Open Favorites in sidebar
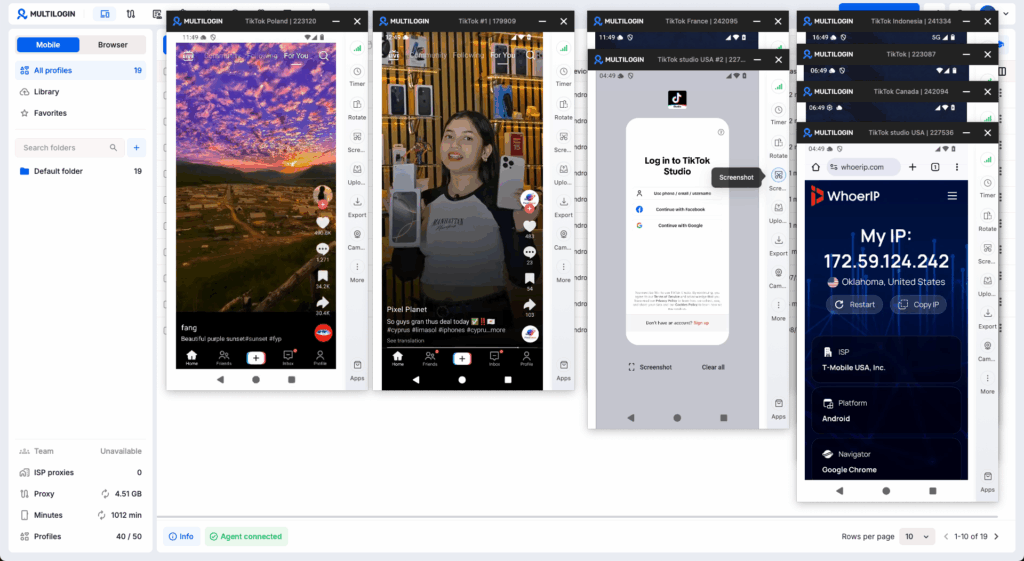The height and width of the screenshot is (561, 1024). pos(81,113)
